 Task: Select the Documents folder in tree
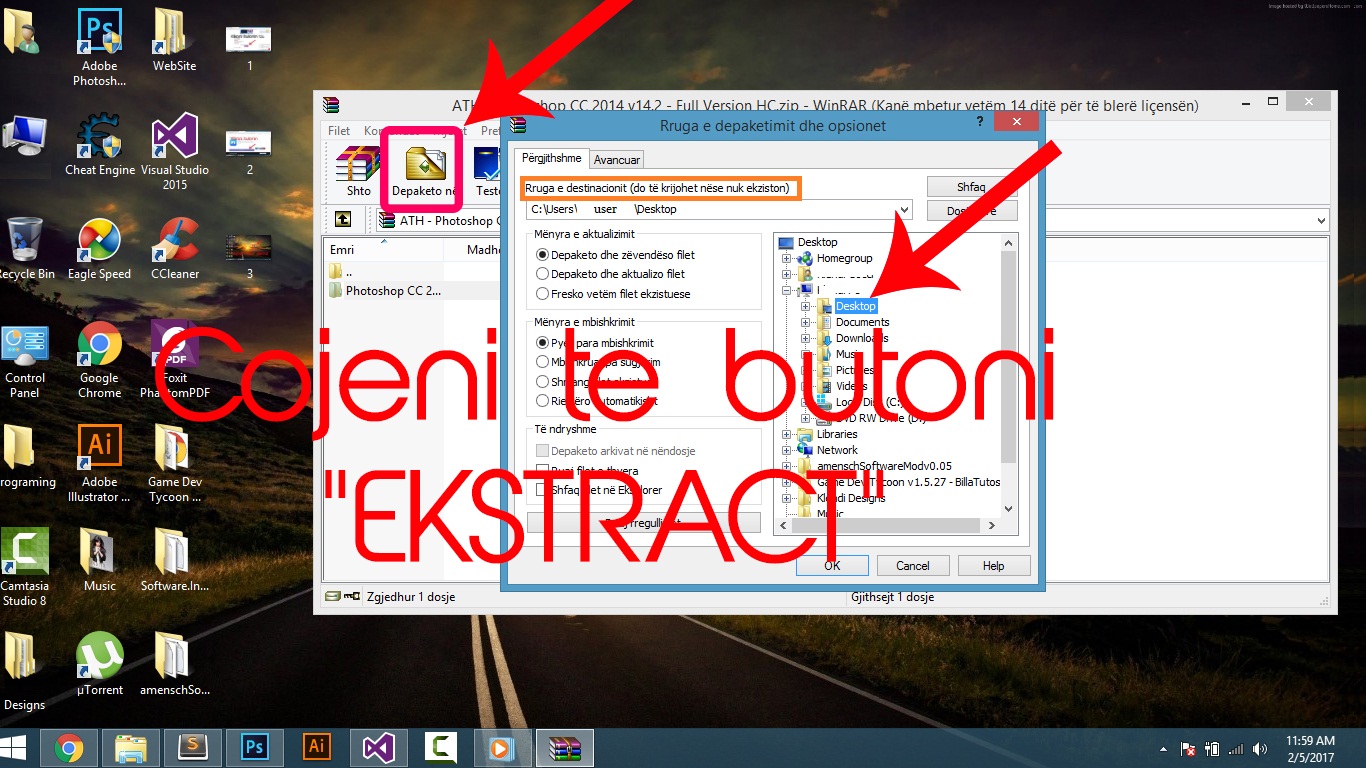point(862,322)
